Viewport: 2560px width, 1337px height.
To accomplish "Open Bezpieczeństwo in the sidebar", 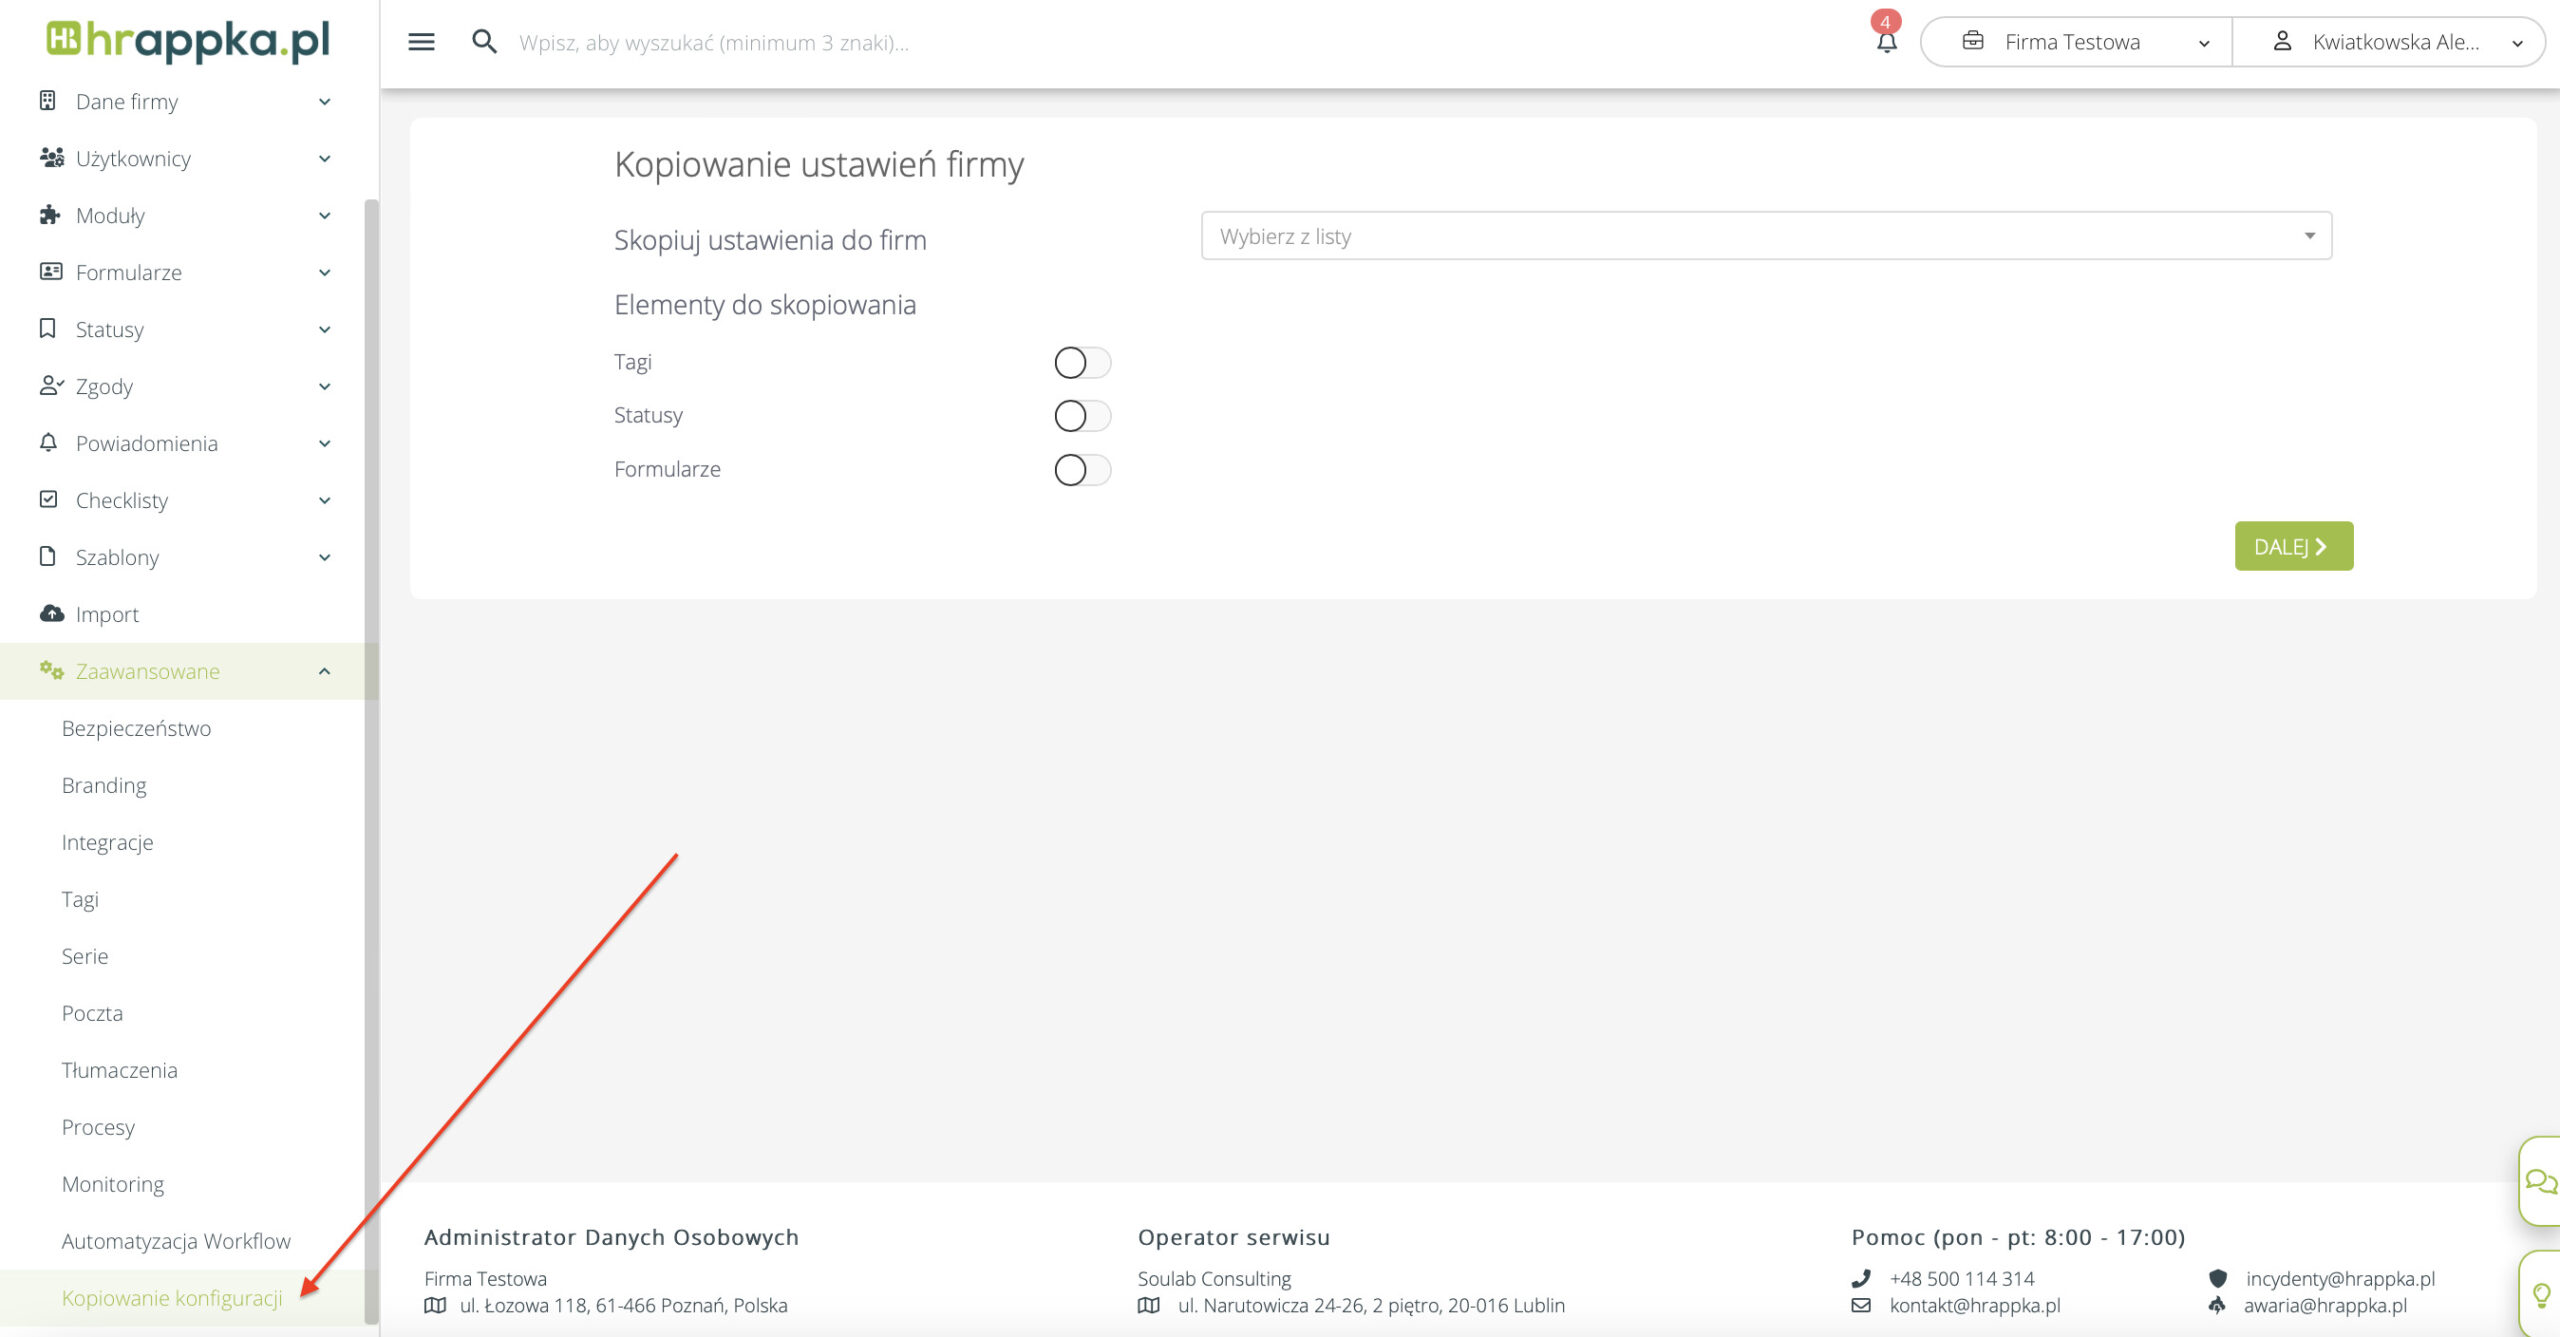I will (x=136, y=728).
